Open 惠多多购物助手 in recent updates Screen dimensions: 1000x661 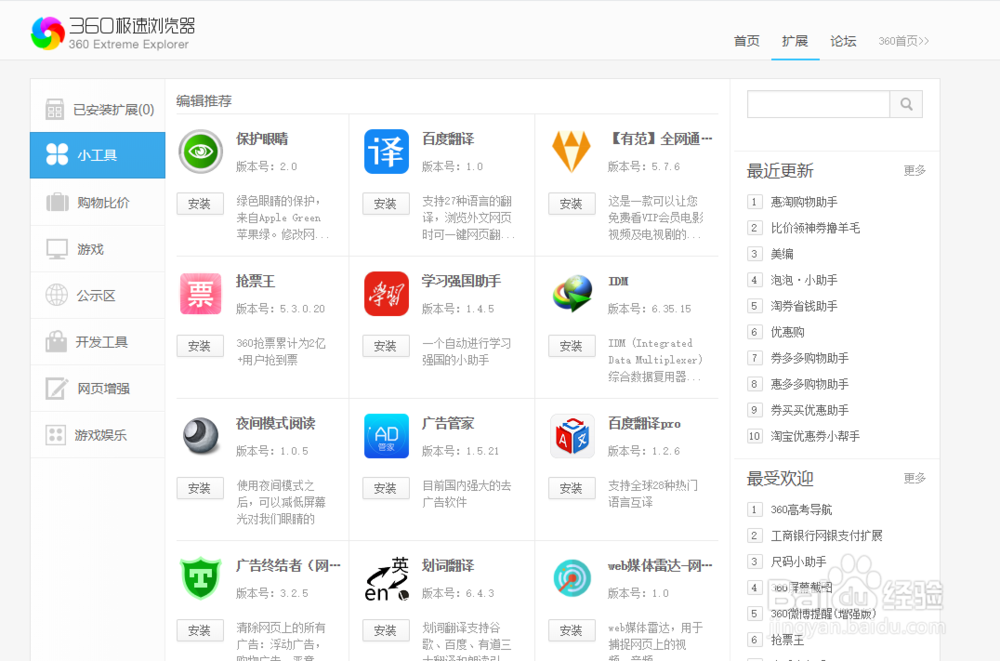coord(810,384)
